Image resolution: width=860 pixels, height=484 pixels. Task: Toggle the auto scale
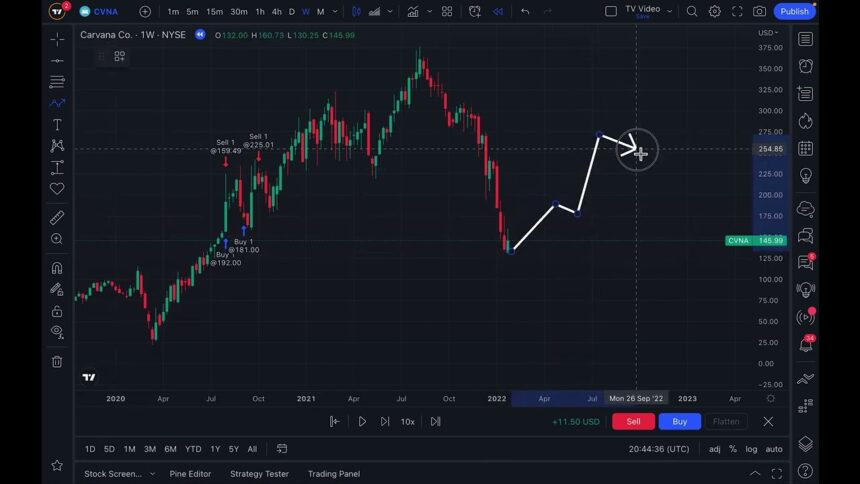click(774, 449)
